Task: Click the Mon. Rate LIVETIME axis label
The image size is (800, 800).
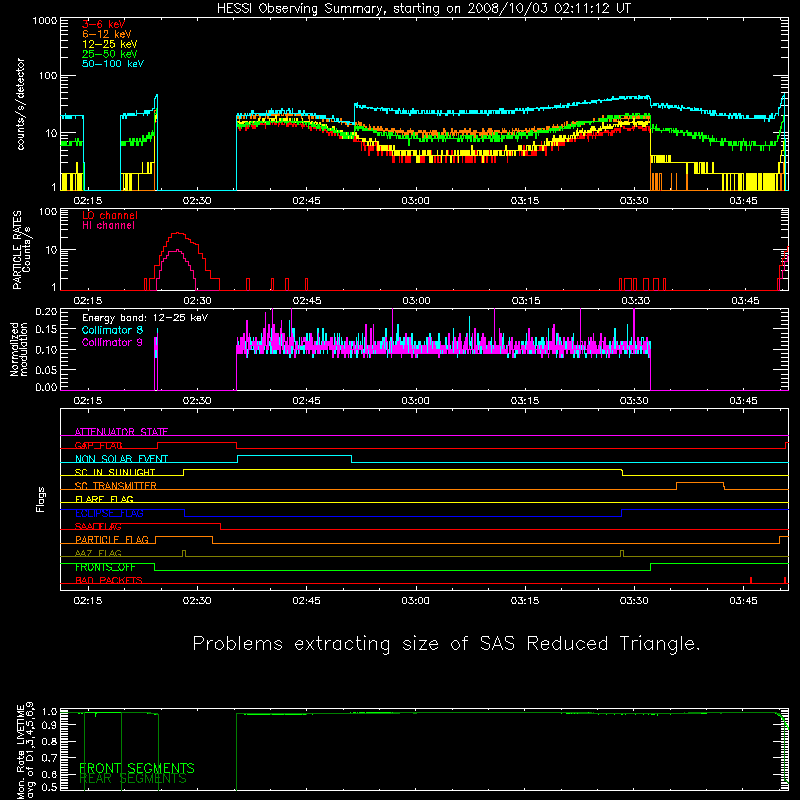Action: [x=25, y=751]
